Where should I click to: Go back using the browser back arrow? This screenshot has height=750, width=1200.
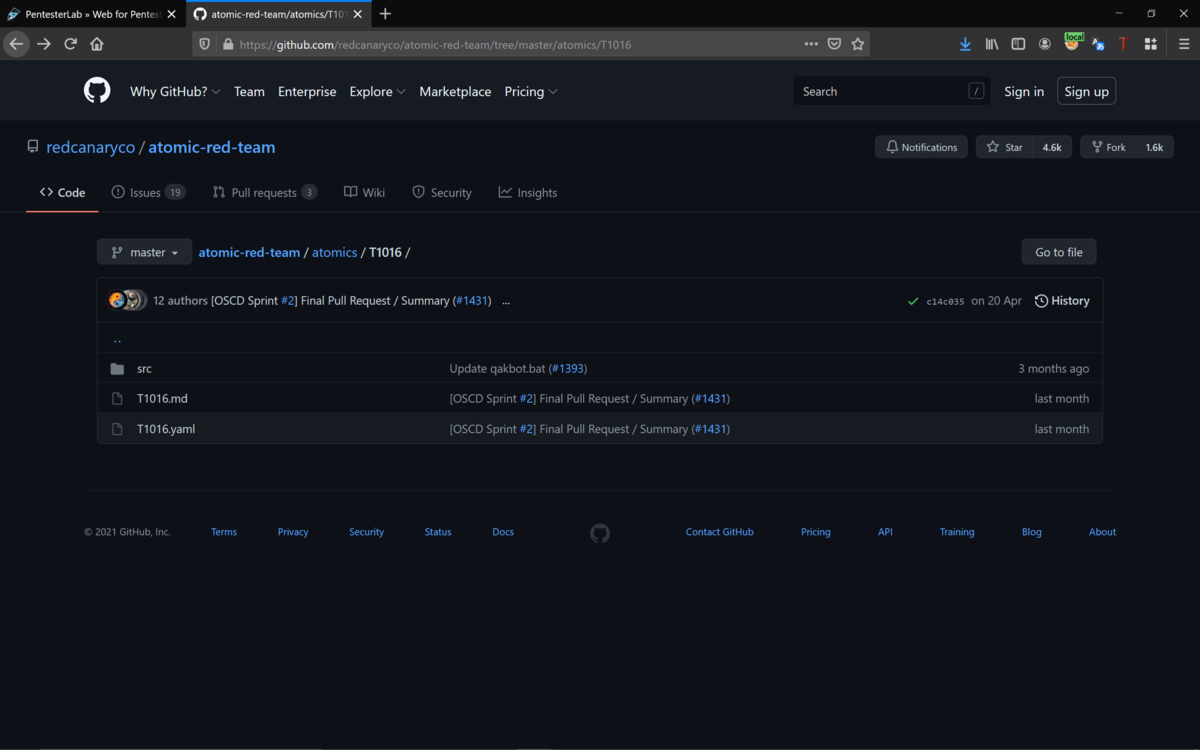point(16,44)
